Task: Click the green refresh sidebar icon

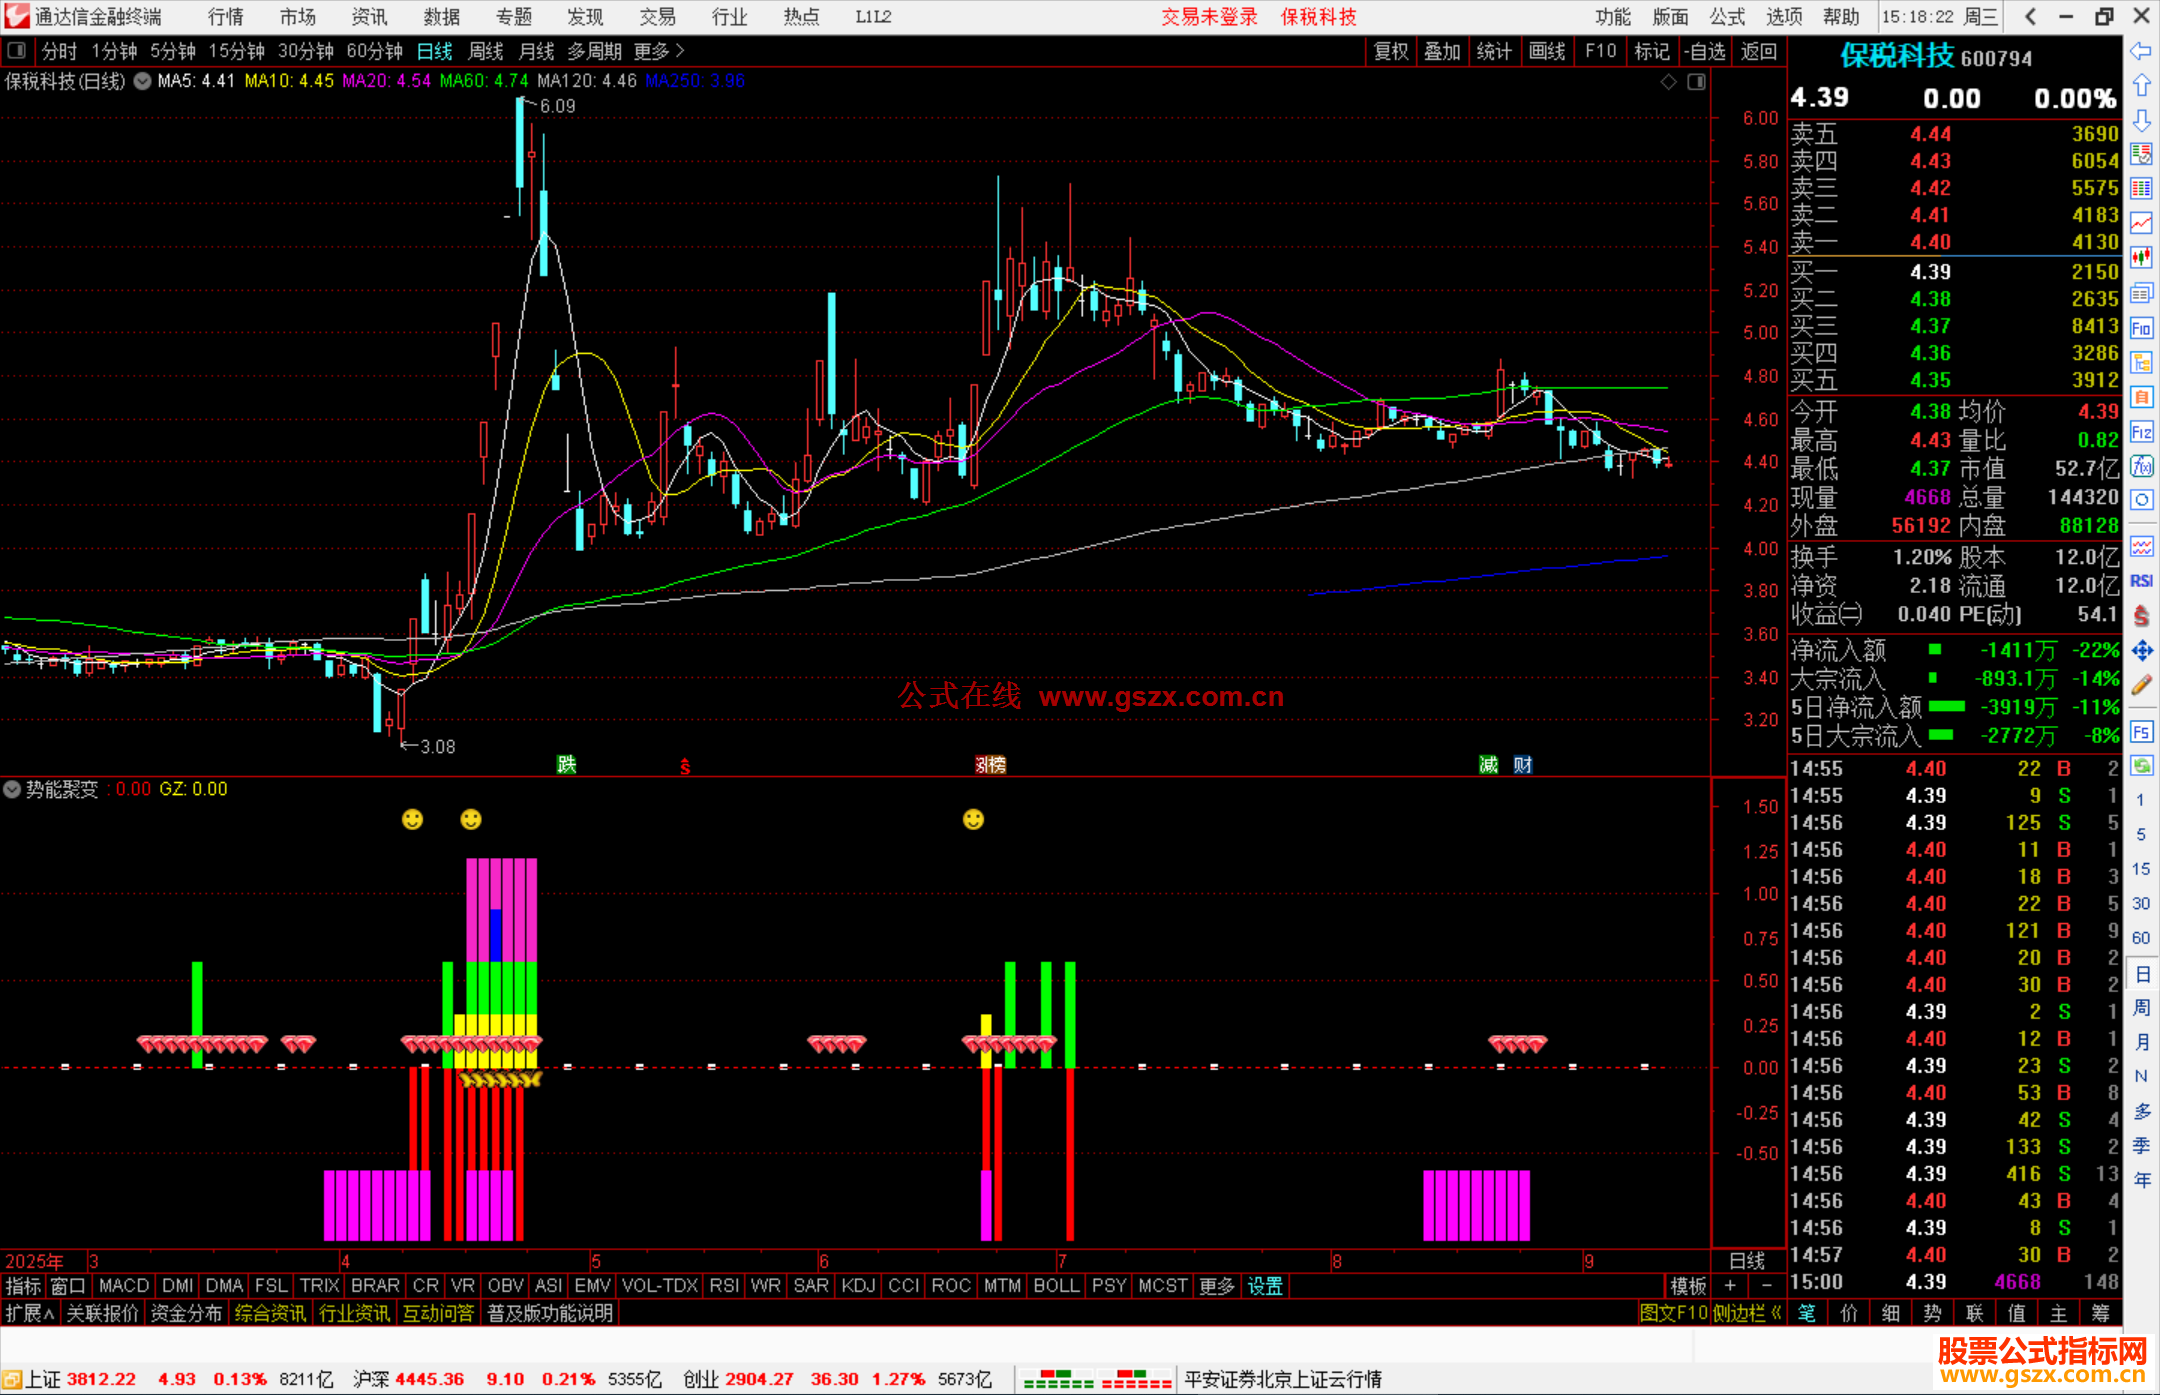Action: pyautogui.click(x=2141, y=766)
